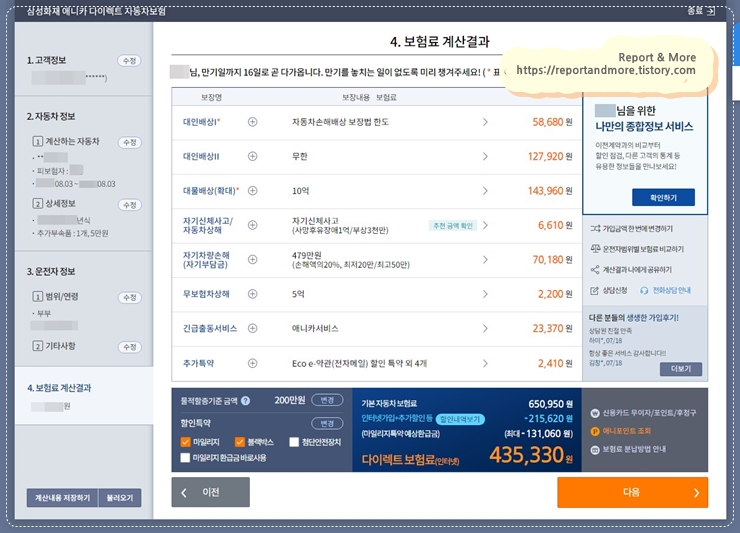Click the 신용카드 무이자 W icon
The height and width of the screenshot is (533, 740).
point(595,413)
